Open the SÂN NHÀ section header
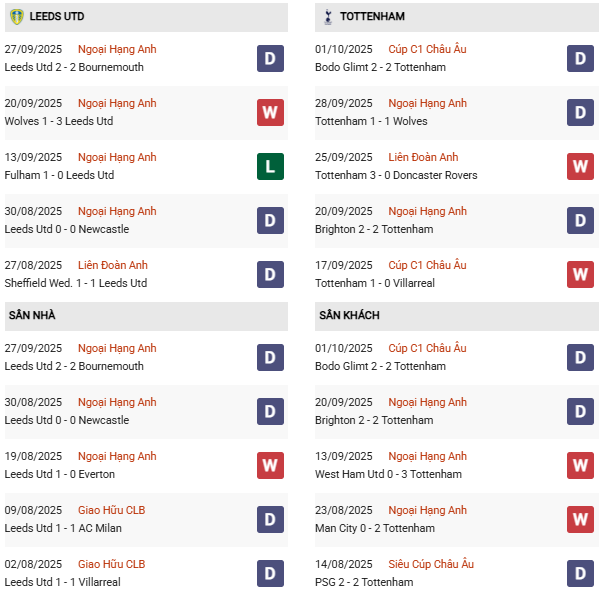 point(32,316)
